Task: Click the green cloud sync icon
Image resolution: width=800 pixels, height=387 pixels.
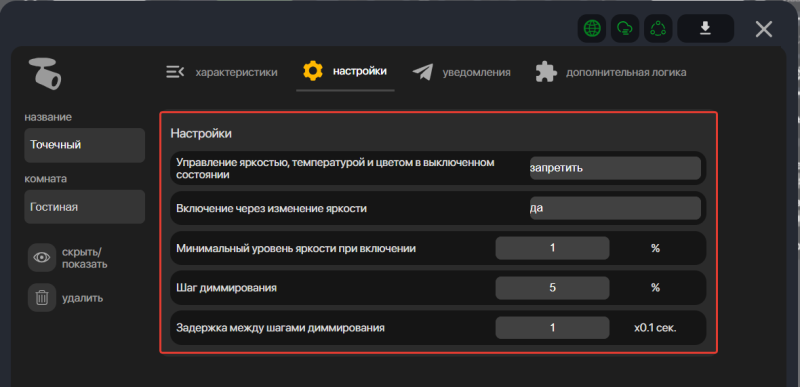Action: coord(625,29)
